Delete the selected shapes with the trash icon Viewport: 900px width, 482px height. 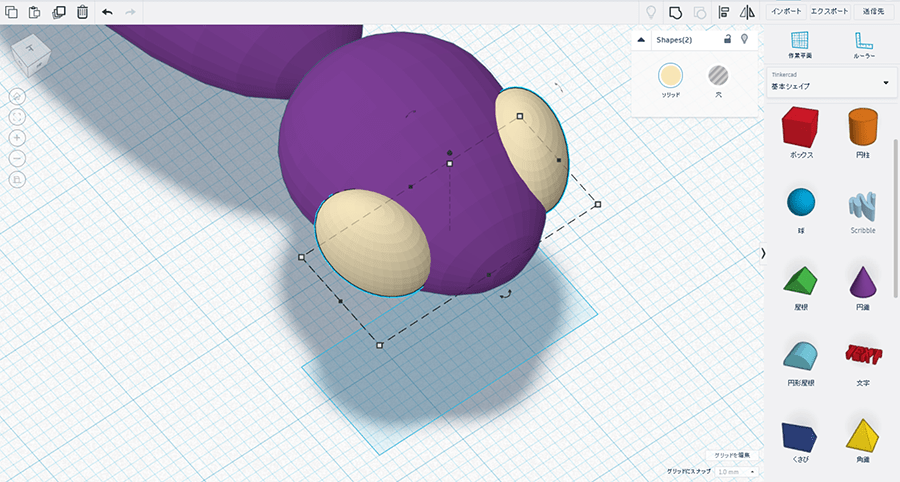[x=82, y=12]
